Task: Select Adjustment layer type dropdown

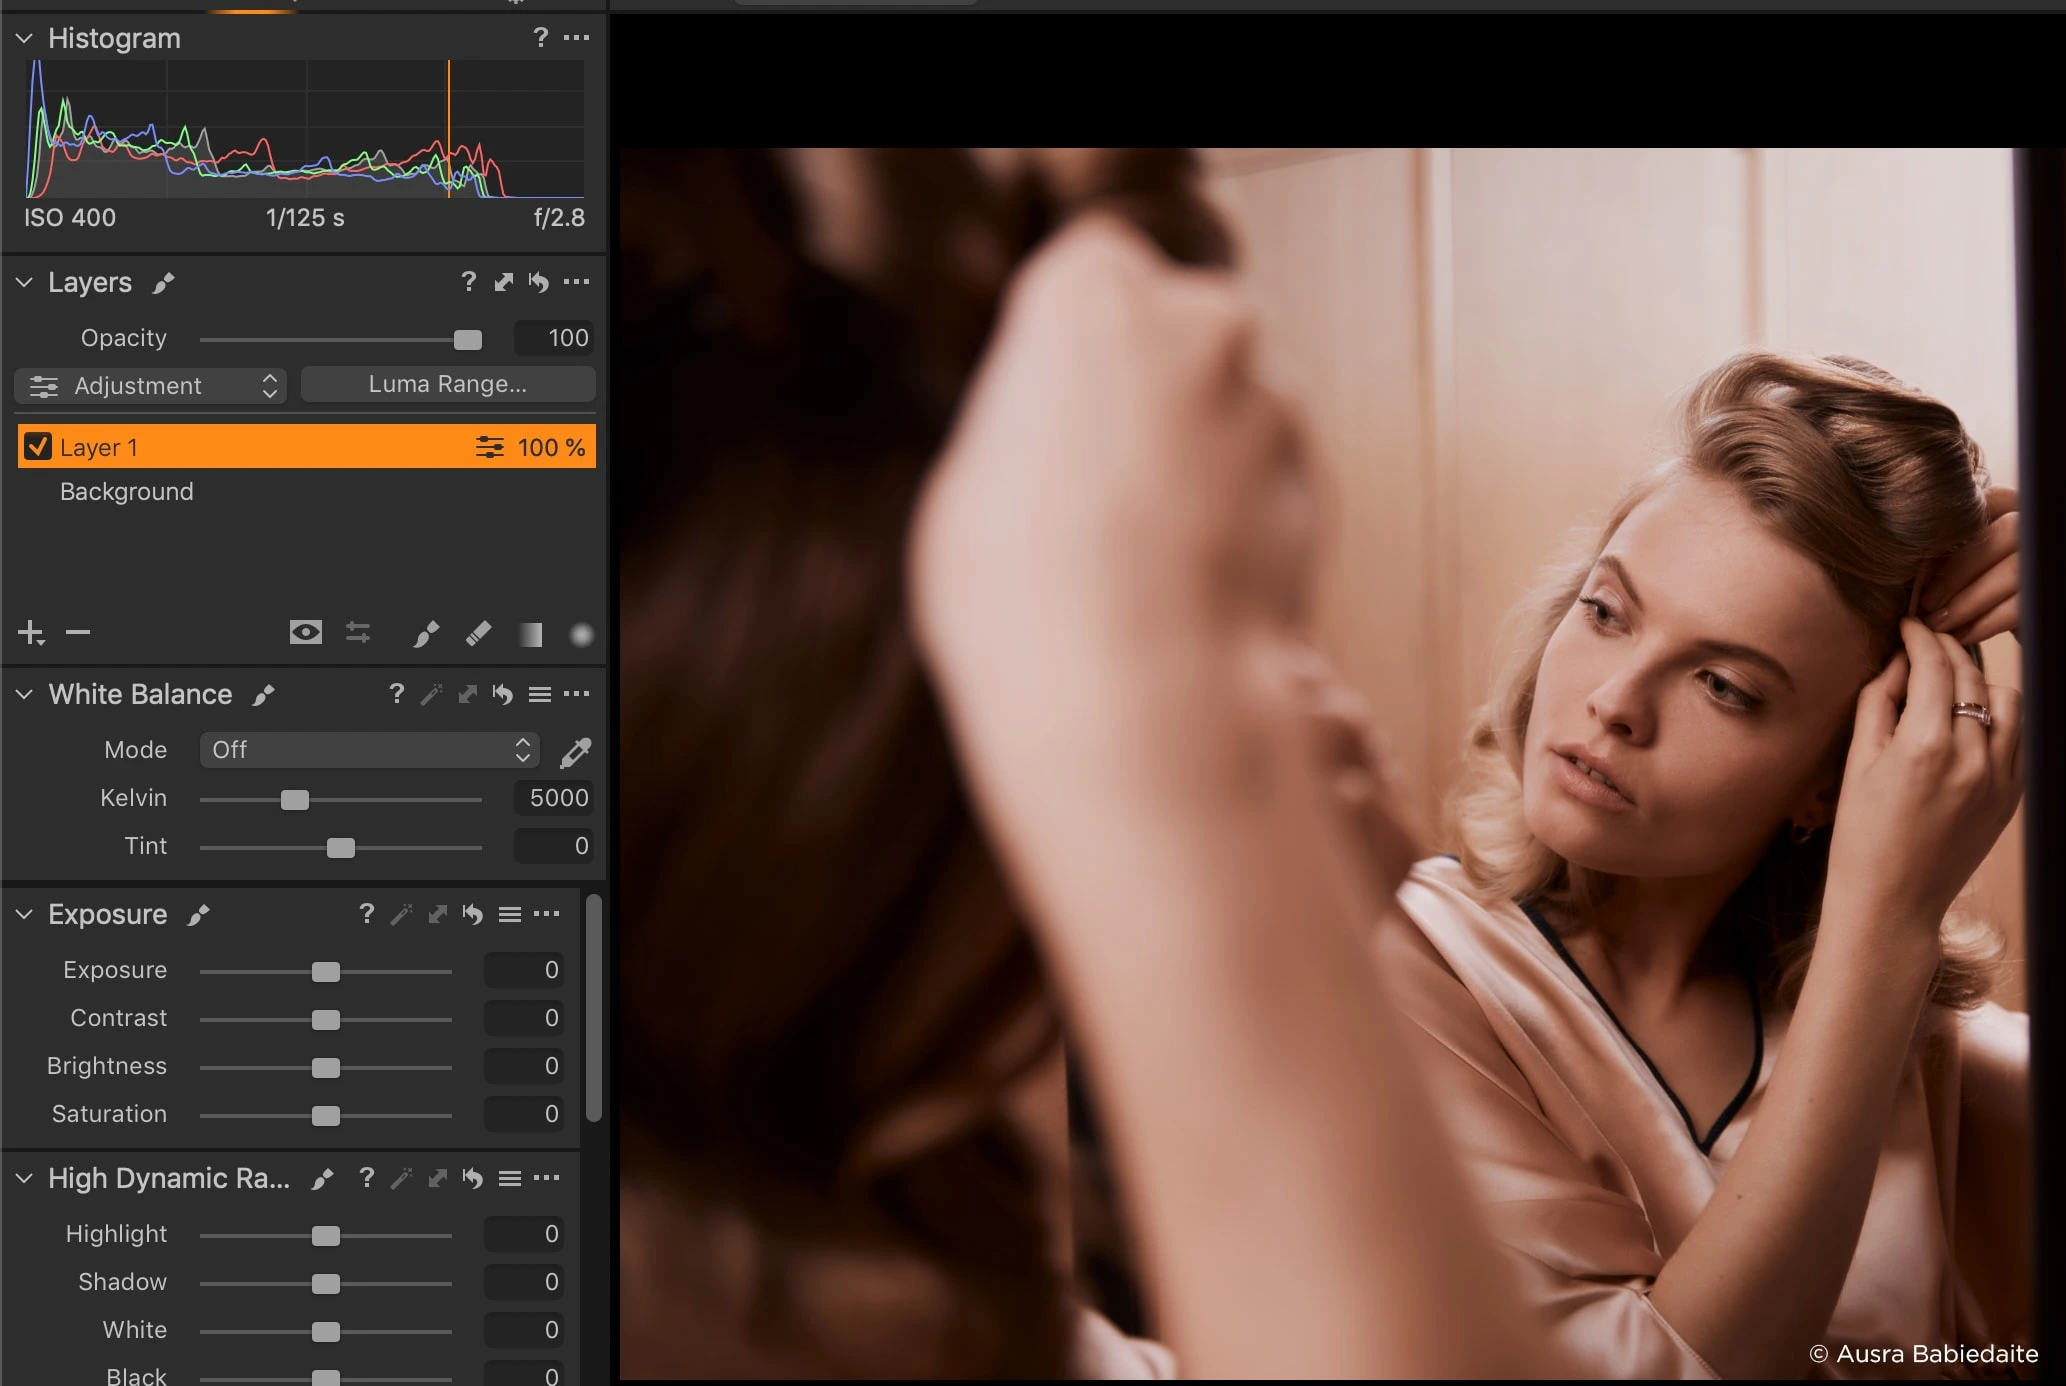Action: (152, 382)
